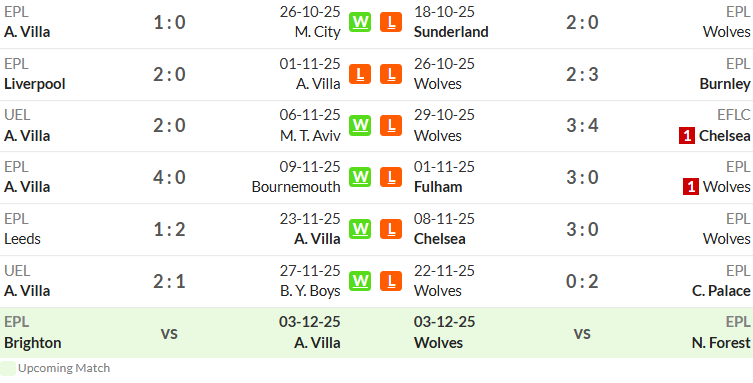
Task: Click the C. Palace team name
Action: 721,291
